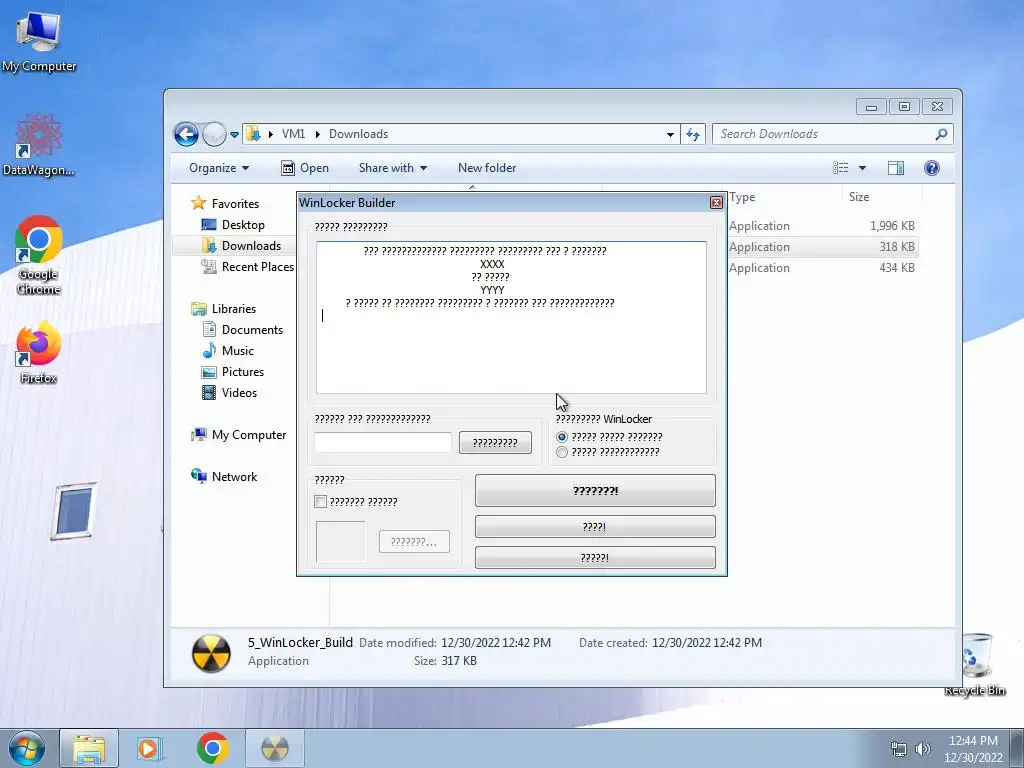Open File Explorer from taskbar
1024x768 pixels.
[89, 748]
